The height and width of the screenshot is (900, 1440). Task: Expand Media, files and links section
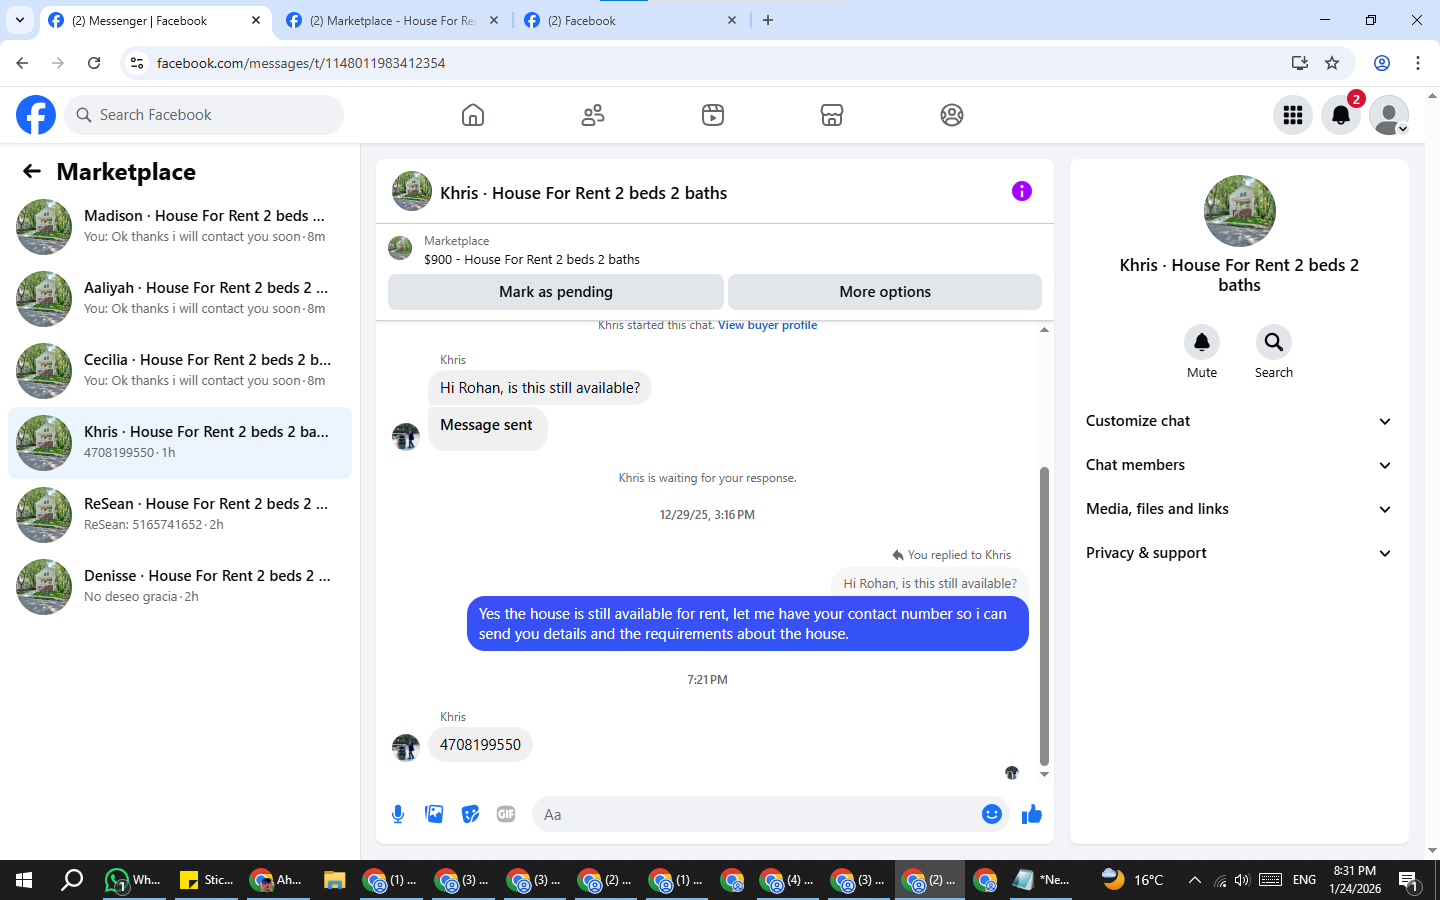pos(1239,509)
